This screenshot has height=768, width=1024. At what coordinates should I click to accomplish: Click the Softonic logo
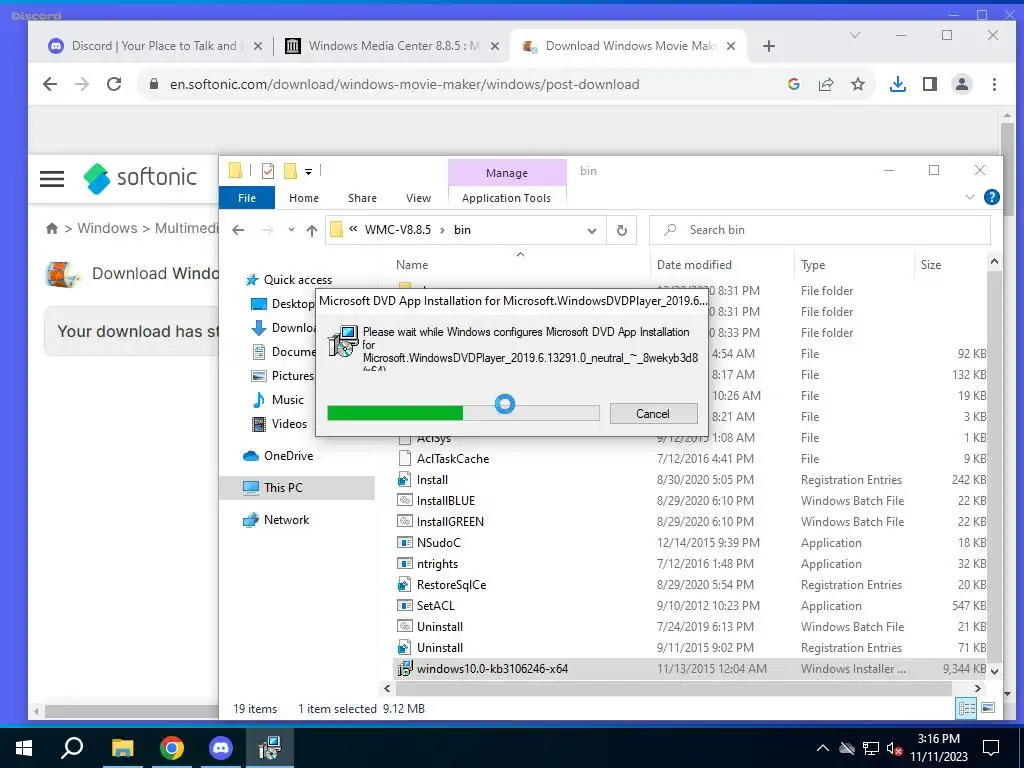[x=140, y=178]
